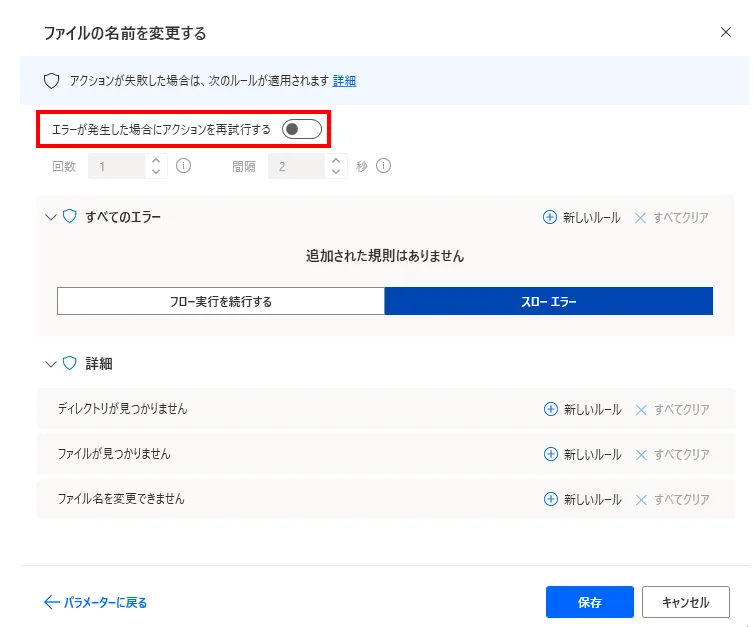Select スロー エラー option
Viewport: 753px width, 627px height.
(x=548, y=301)
